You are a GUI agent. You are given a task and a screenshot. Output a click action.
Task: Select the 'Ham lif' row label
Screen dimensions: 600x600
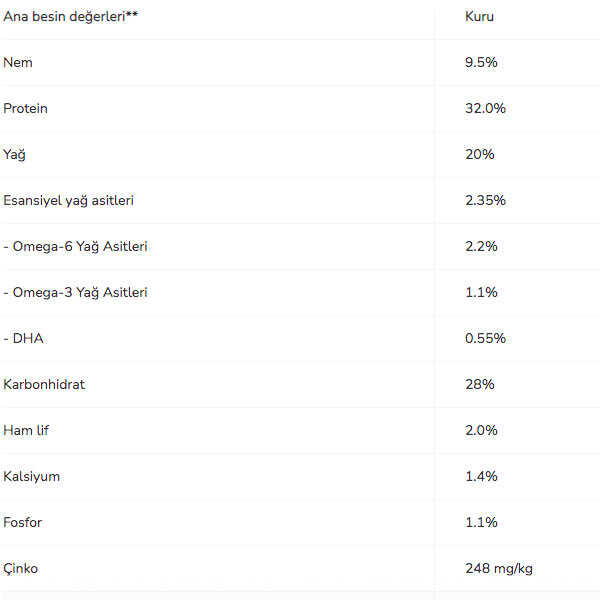(26, 430)
